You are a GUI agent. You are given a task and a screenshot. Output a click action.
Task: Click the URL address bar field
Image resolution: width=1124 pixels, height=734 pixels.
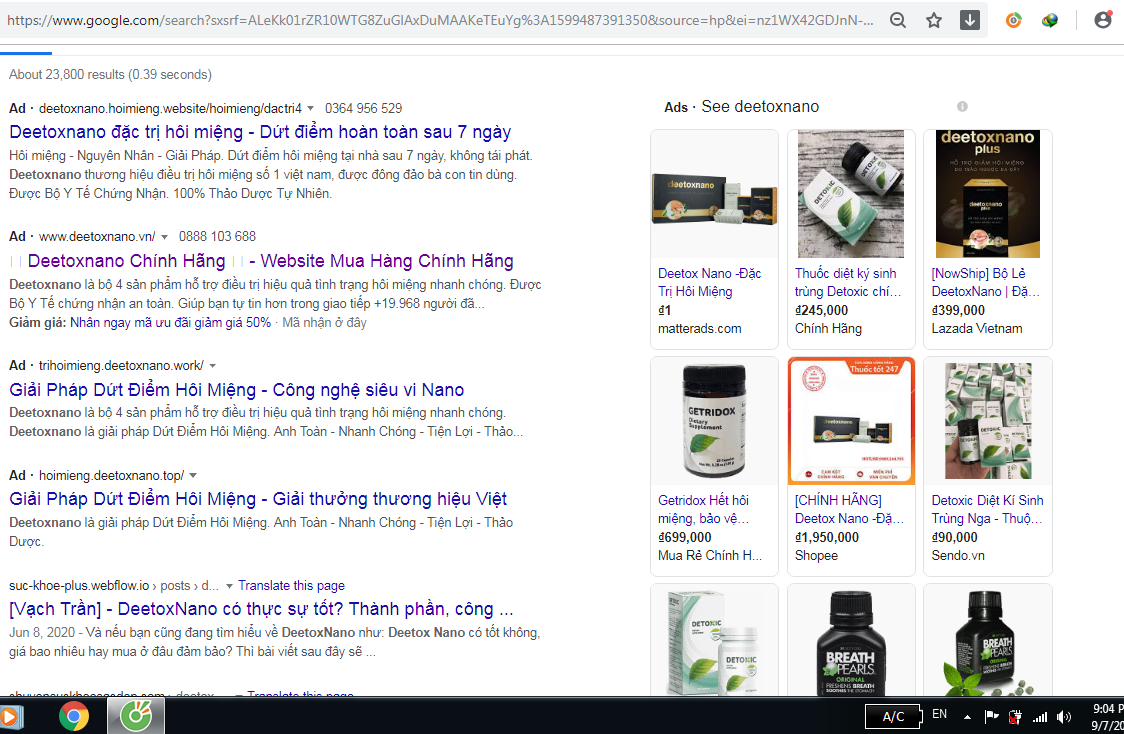click(440, 20)
